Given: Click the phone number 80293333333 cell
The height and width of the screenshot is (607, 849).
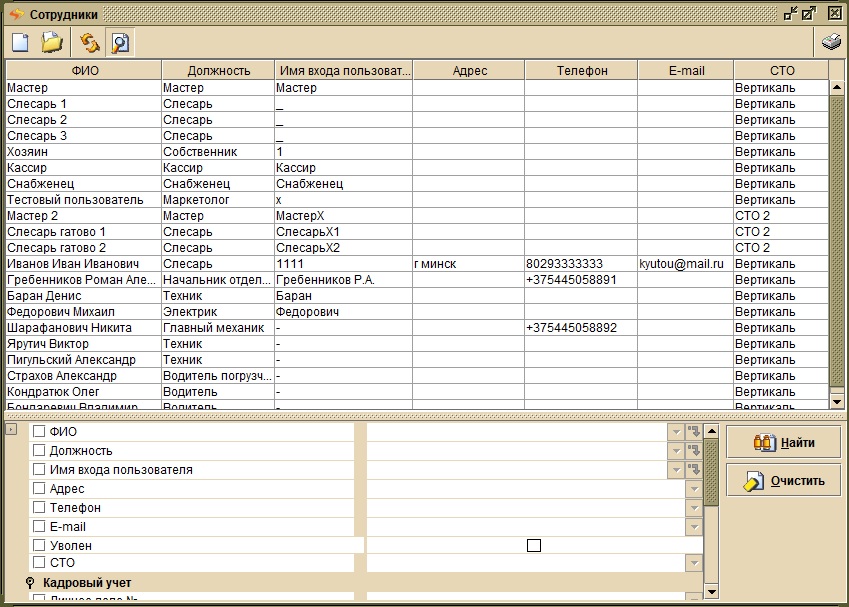Looking at the screenshot, I should (581, 264).
